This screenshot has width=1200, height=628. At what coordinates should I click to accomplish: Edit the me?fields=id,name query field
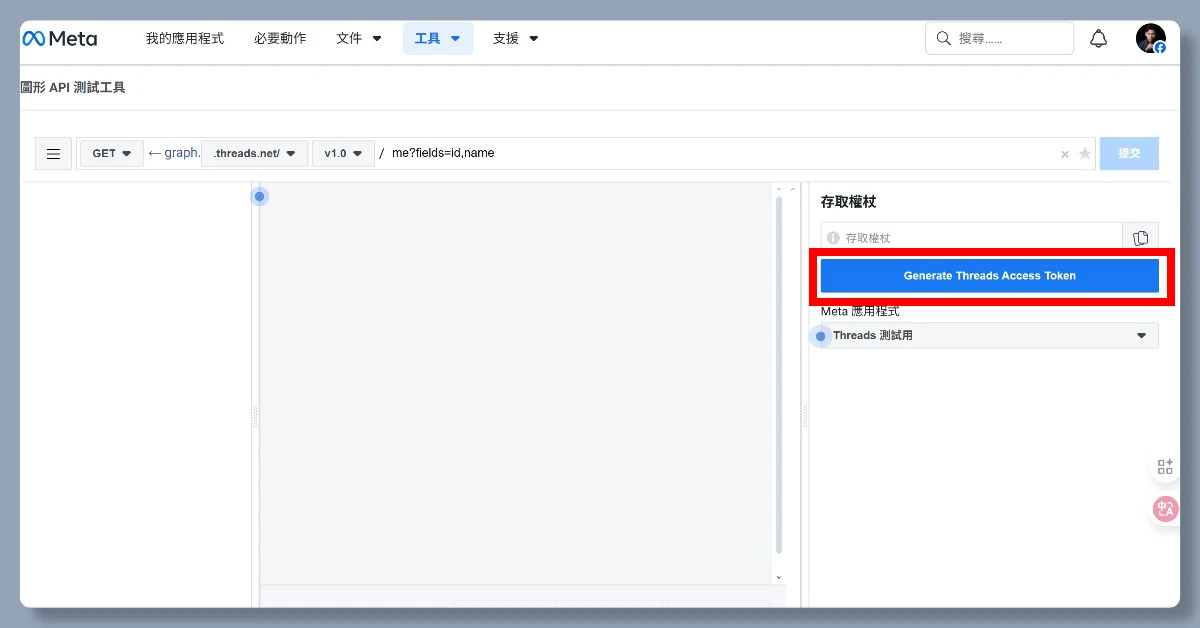click(720, 154)
